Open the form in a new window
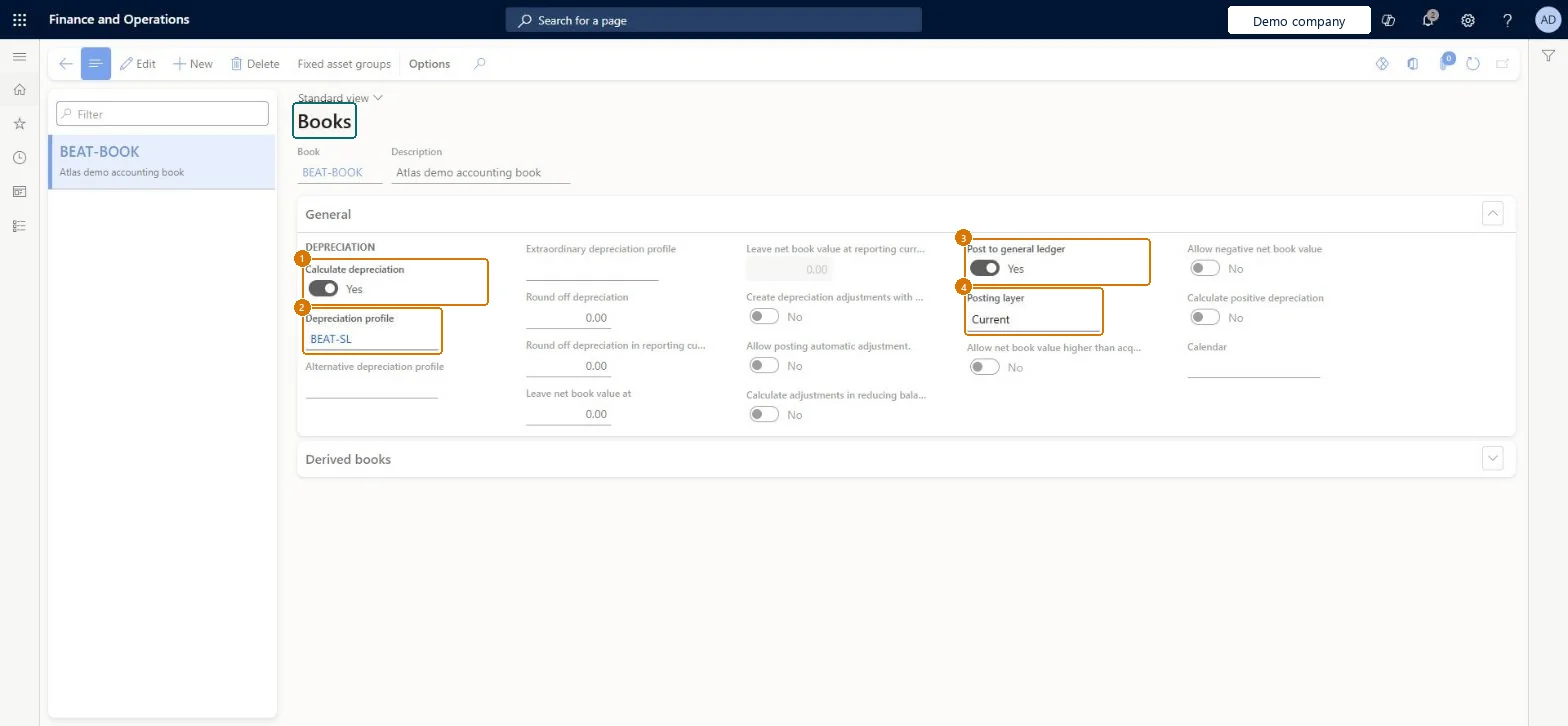Image resolution: width=1568 pixels, height=726 pixels. tap(1502, 64)
